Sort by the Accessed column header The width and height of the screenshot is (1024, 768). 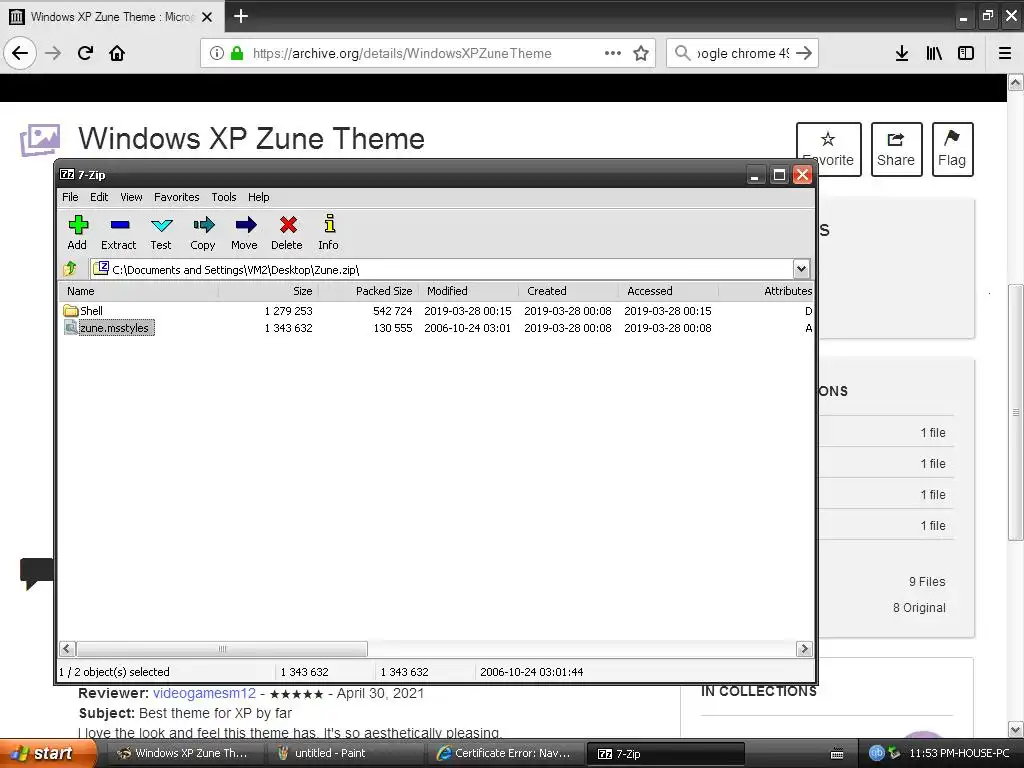(x=668, y=291)
